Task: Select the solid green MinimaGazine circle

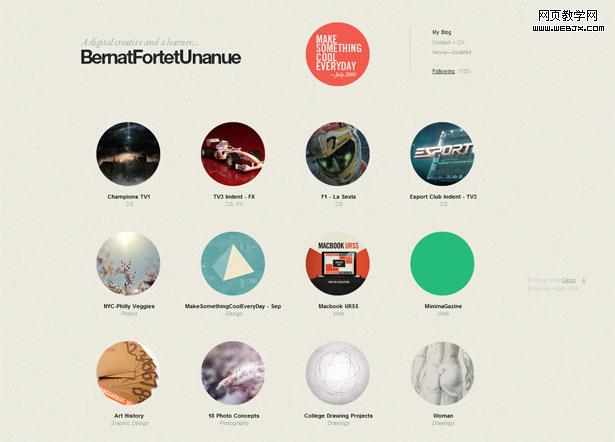Action: coord(442,264)
